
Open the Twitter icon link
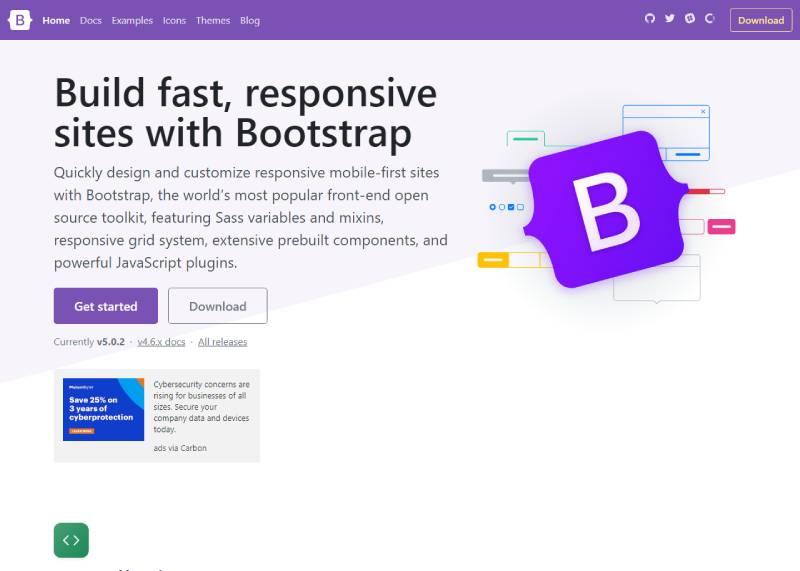point(670,19)
